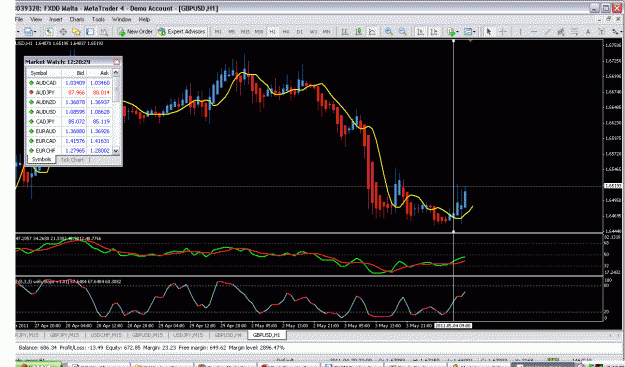Open the Arrows drawing tool
625x367 pixels.
tap(615, 31)
